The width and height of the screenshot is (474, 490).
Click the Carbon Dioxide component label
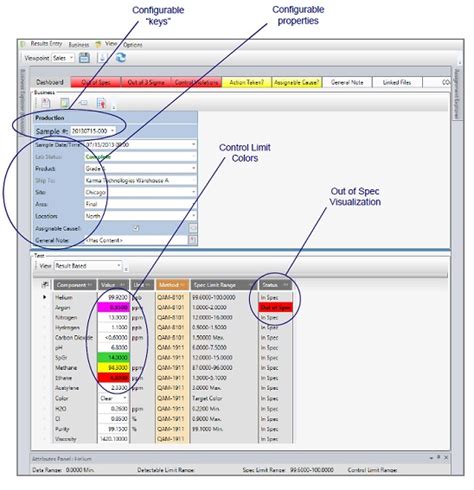[x=74, y=337]
